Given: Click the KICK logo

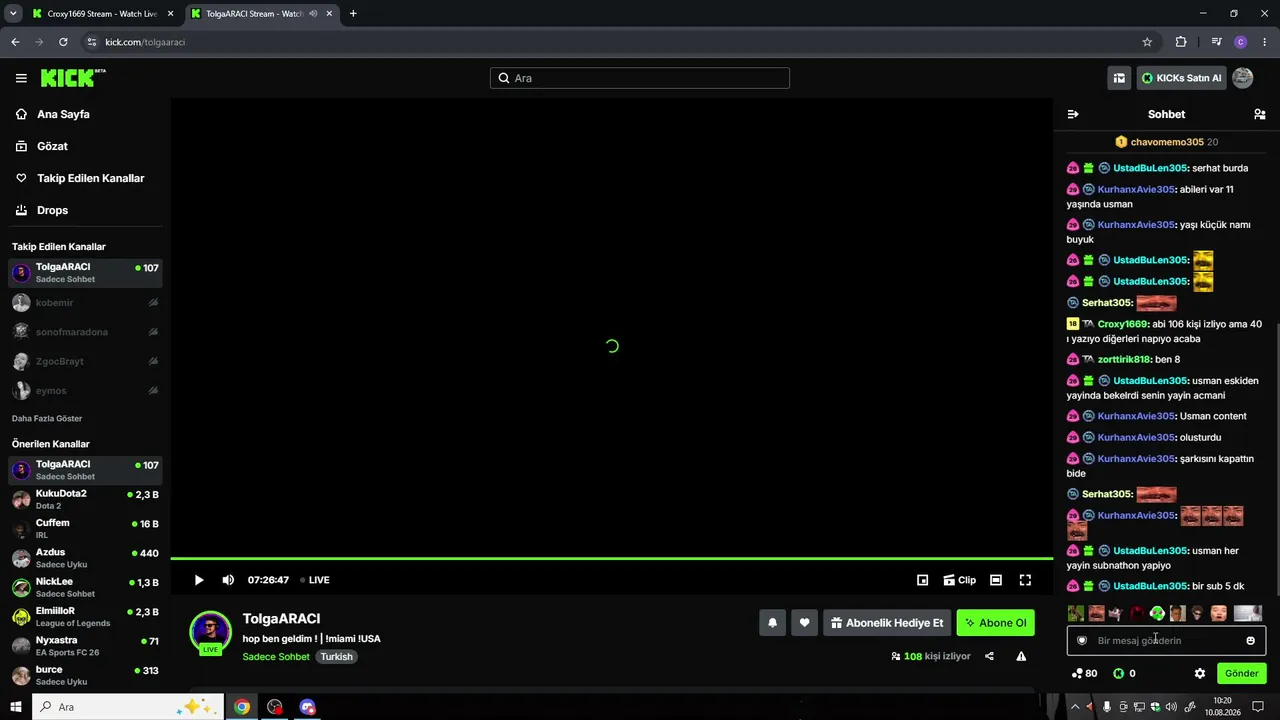Looking at the screenshot, I should coord(73,78).
